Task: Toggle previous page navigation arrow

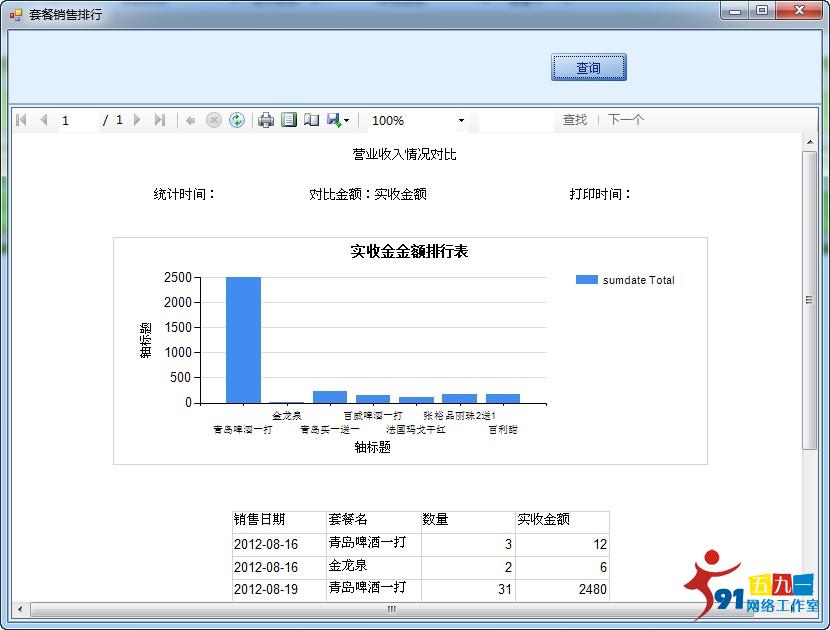Action: [x=43, y=120]
